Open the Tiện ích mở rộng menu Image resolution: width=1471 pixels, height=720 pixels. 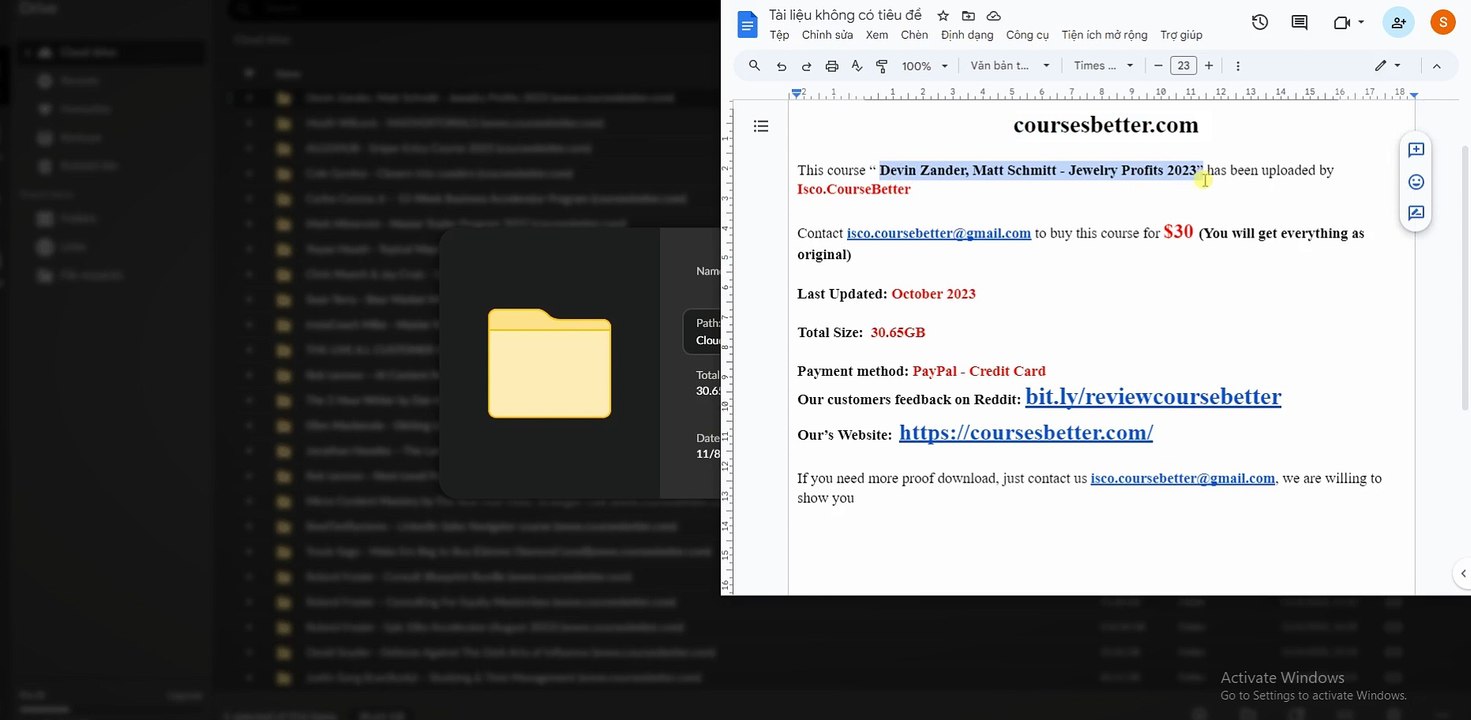pos(1104,35)
